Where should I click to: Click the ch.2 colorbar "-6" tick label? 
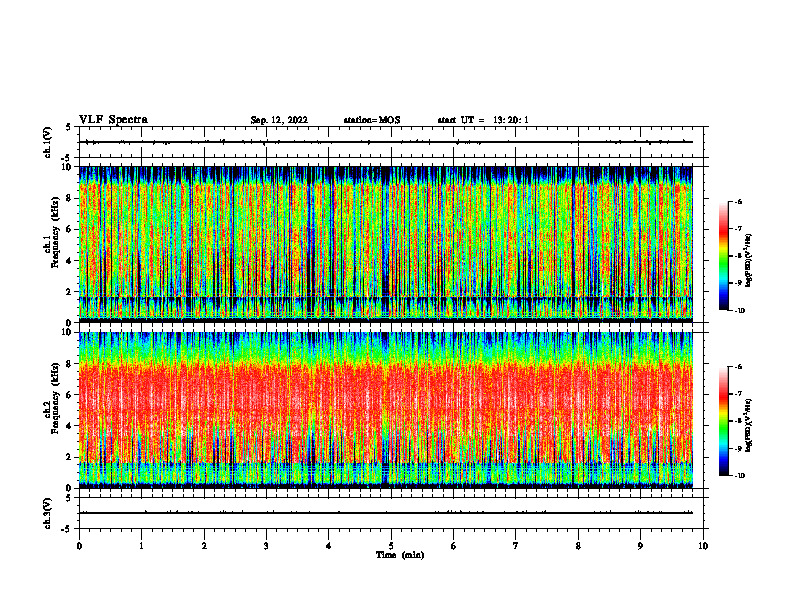738,367
